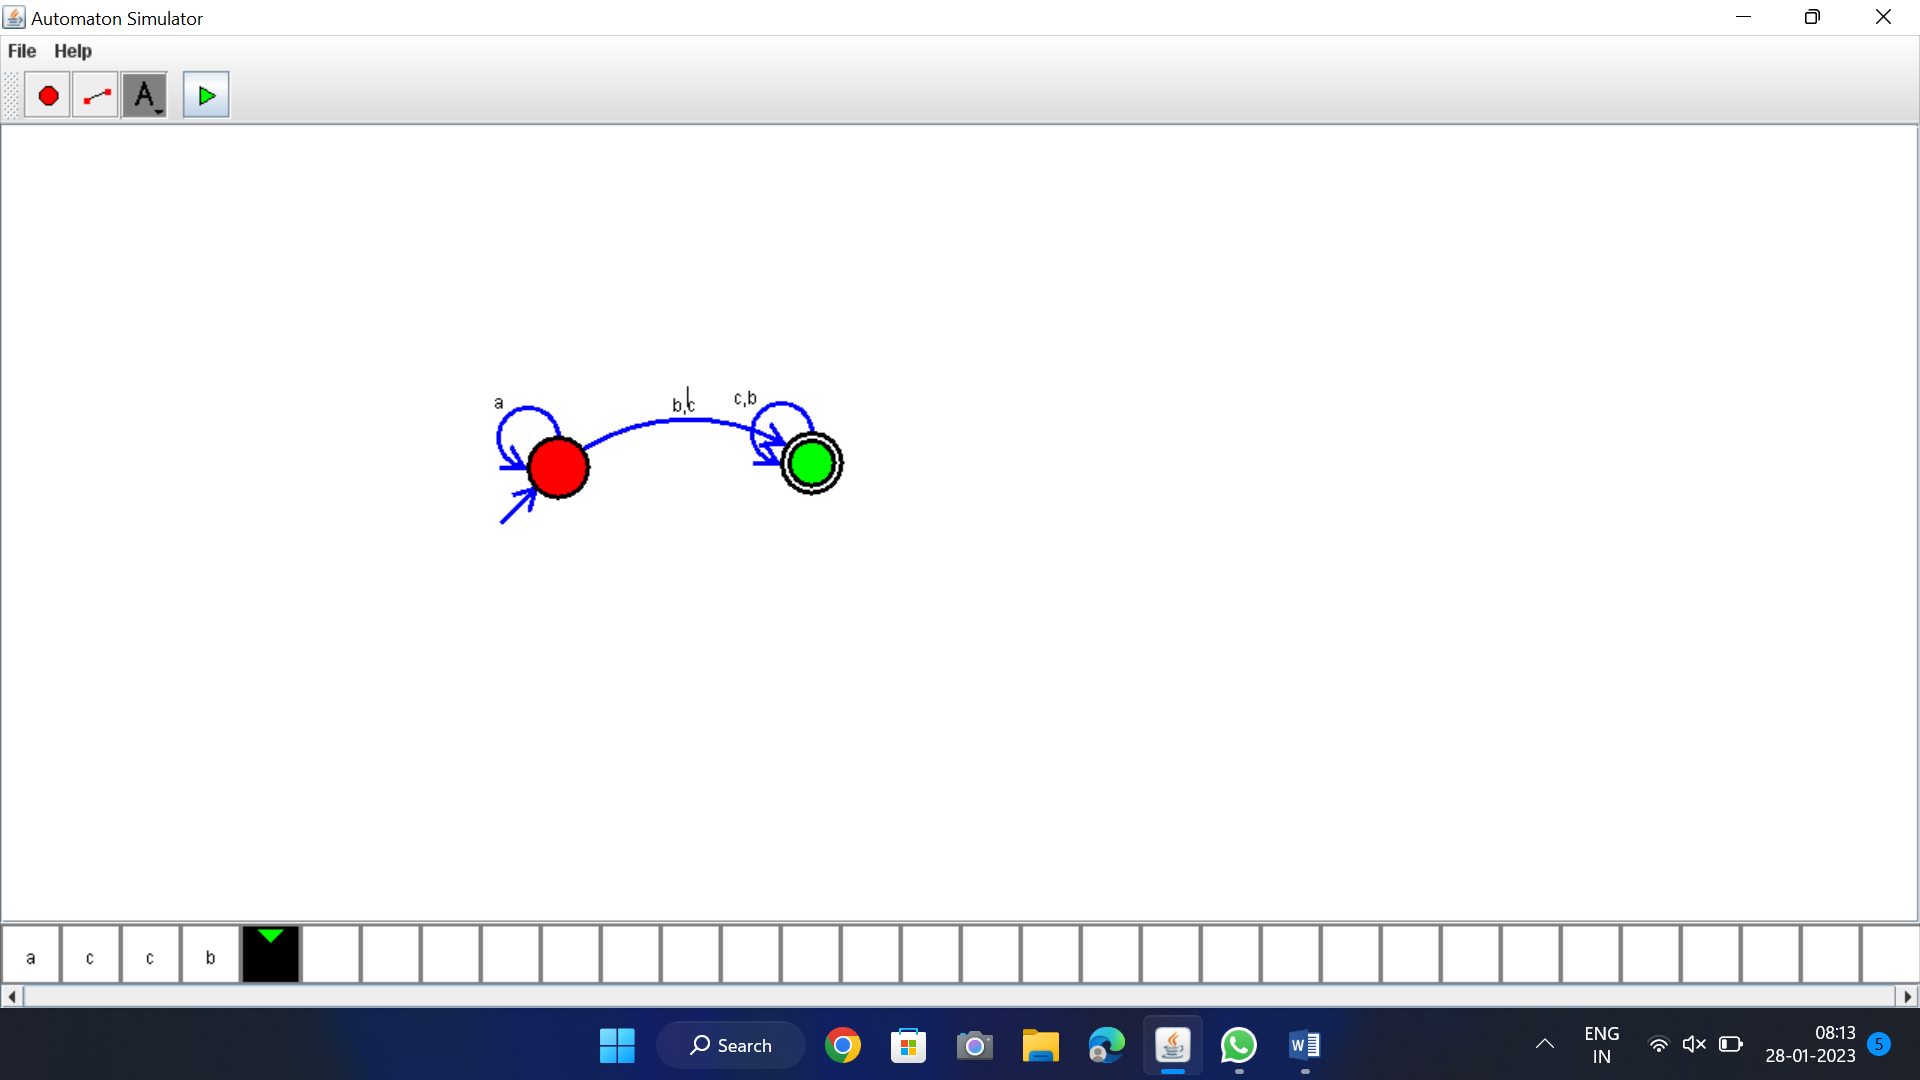Image resolution: width=1920 pixels, height=1080 pixels.
Task: Run simulation with green play button
Action: click(x=206, y=96)
